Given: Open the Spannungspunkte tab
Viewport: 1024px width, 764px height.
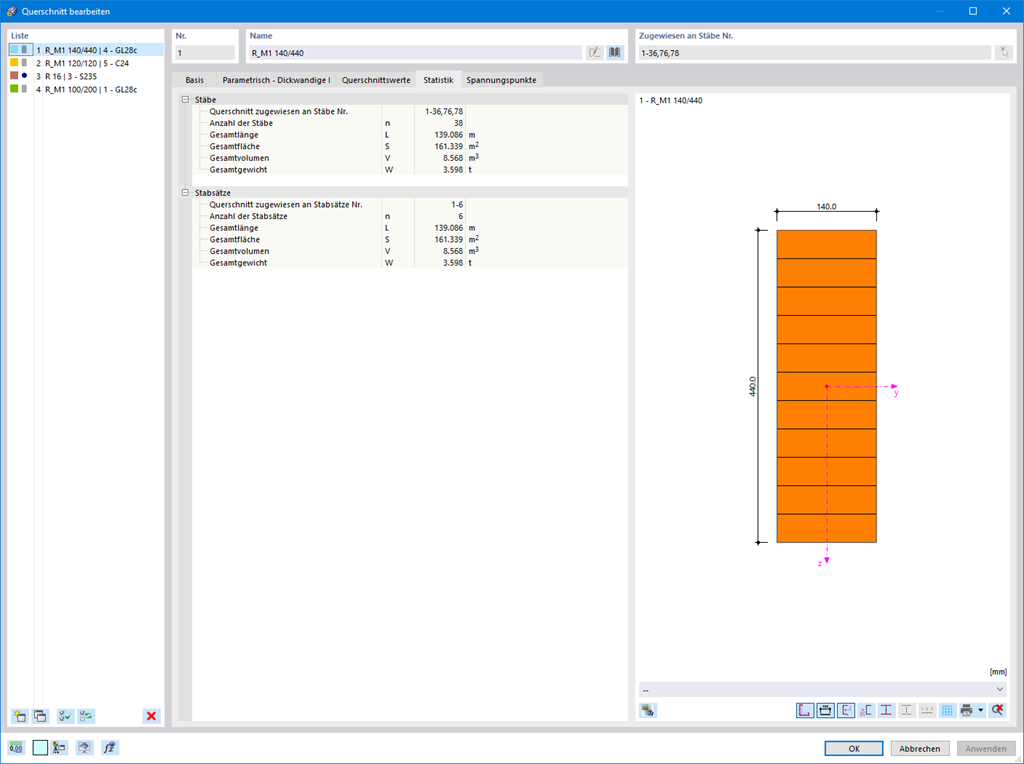Looking at the screenshot, I should tap(502, 80).
